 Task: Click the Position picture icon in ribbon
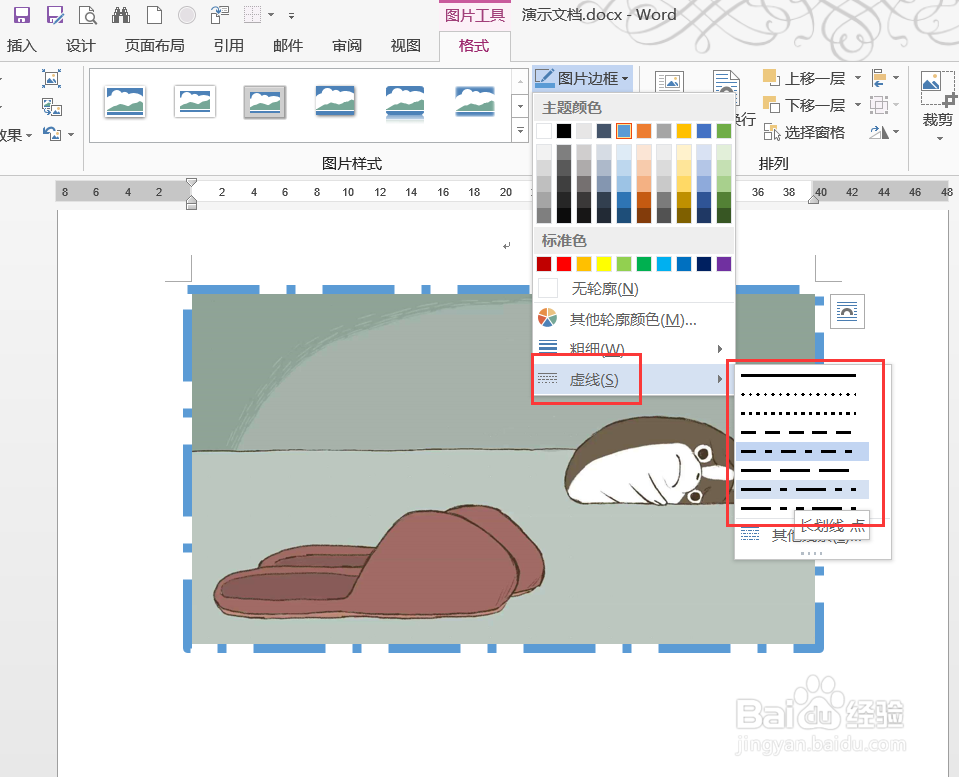point(669,81)
